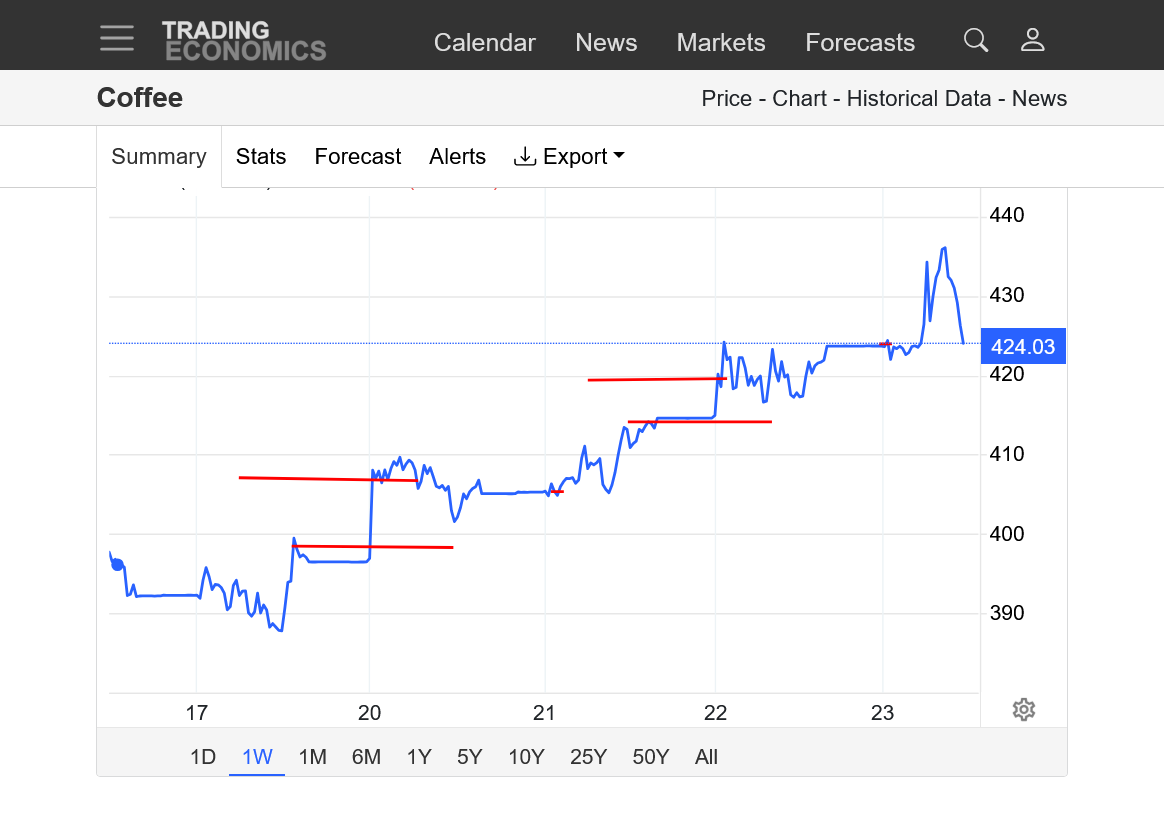Choose the 10Y chart range
This screenshot has width=1165, height=820.
(526, 757)
